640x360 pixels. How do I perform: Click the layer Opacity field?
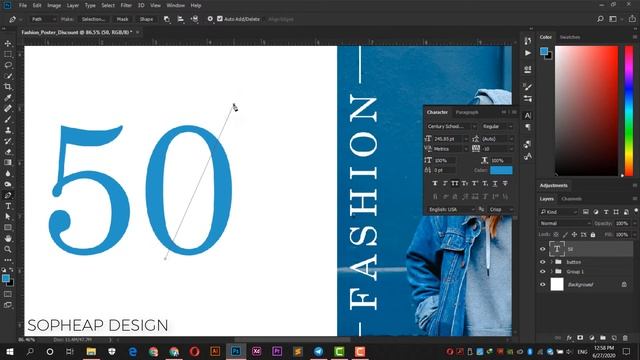pos(622,223)
